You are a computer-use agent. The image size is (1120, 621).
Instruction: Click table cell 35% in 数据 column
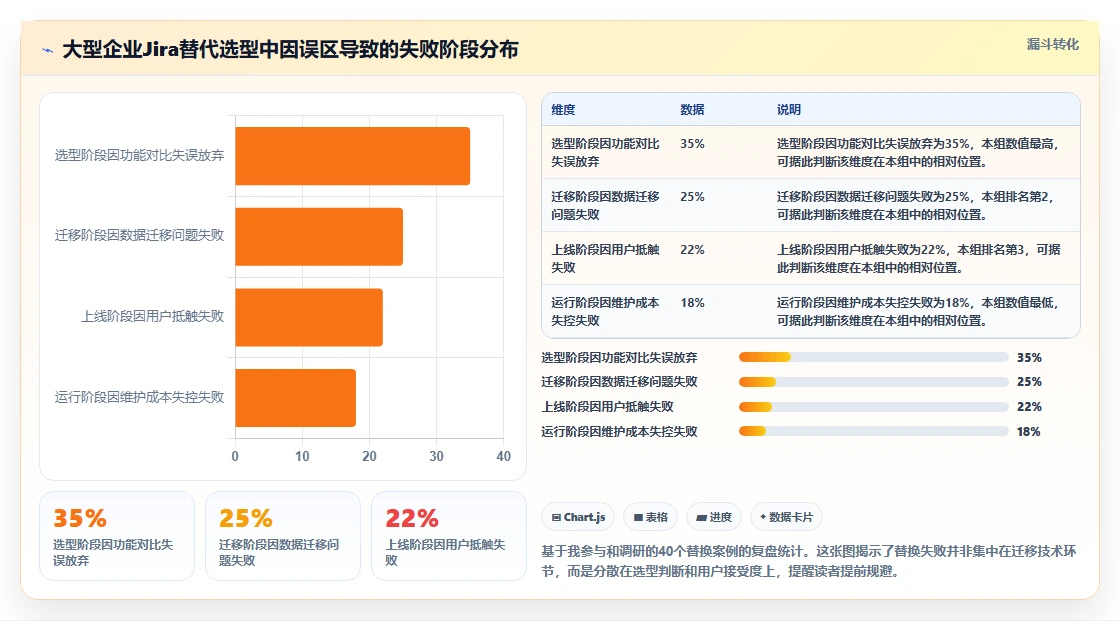(692, 144)
